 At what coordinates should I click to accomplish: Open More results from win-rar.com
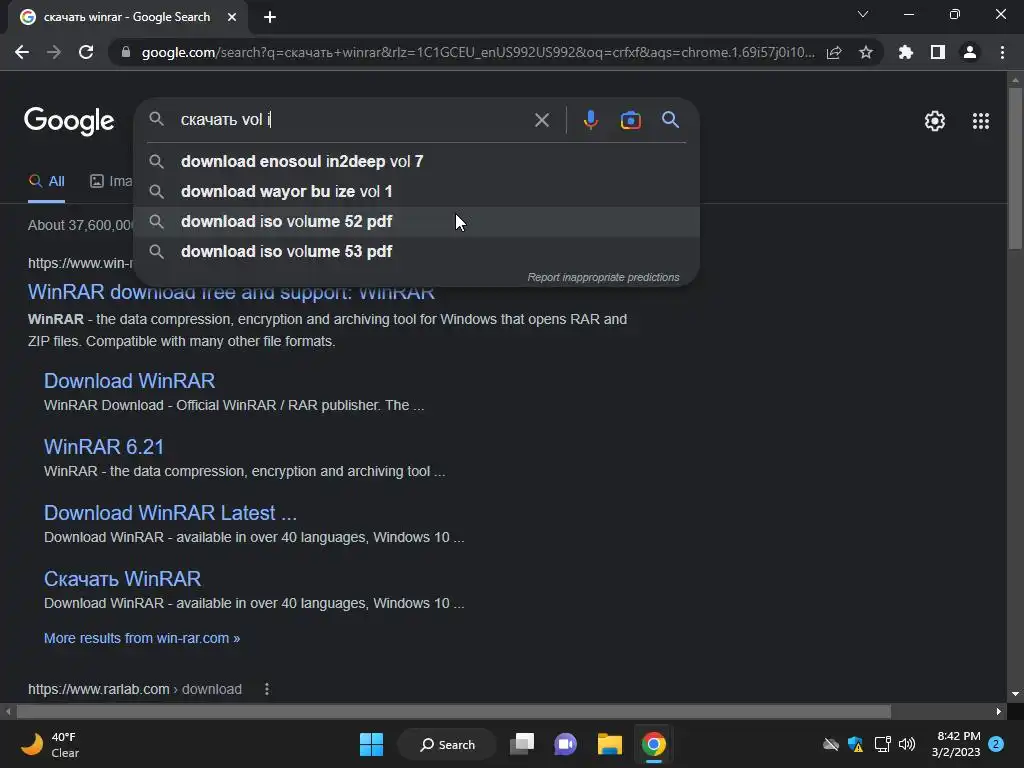[x=142, y=638]
